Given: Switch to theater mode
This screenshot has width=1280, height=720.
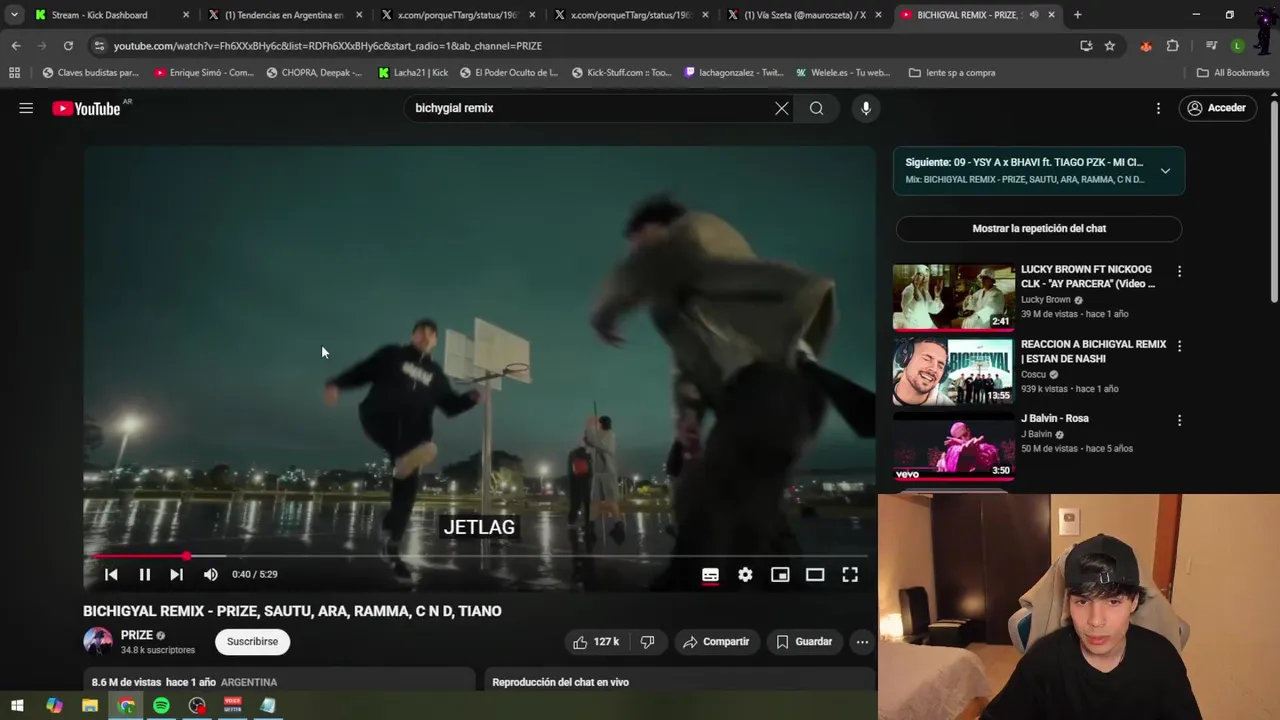Looking at the screenshot, I should [x=815, y=574].
